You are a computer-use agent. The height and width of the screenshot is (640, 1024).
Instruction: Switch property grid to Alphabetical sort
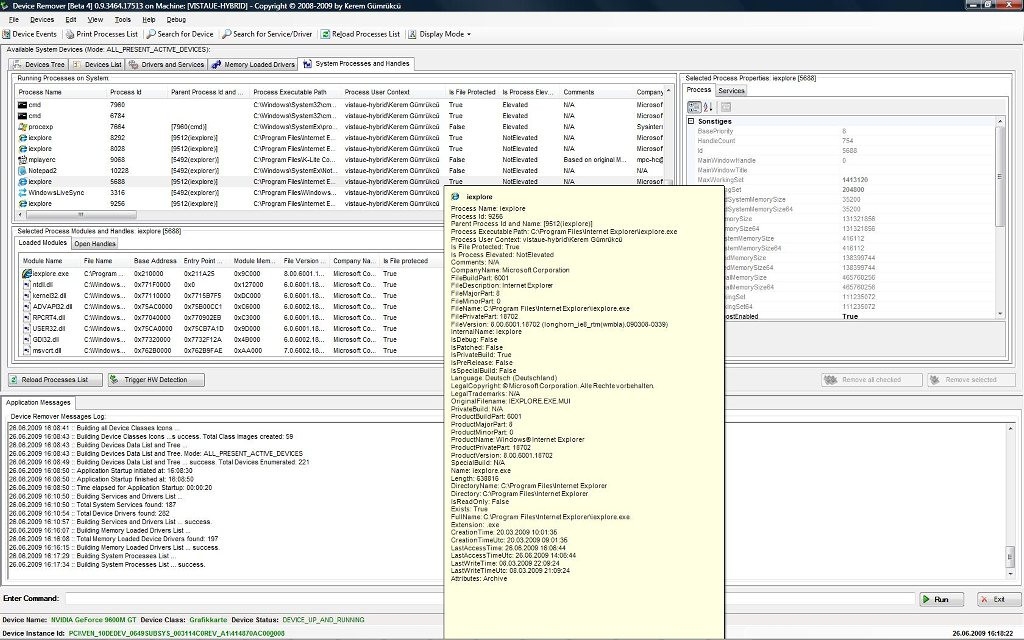[x=708, y=107]
